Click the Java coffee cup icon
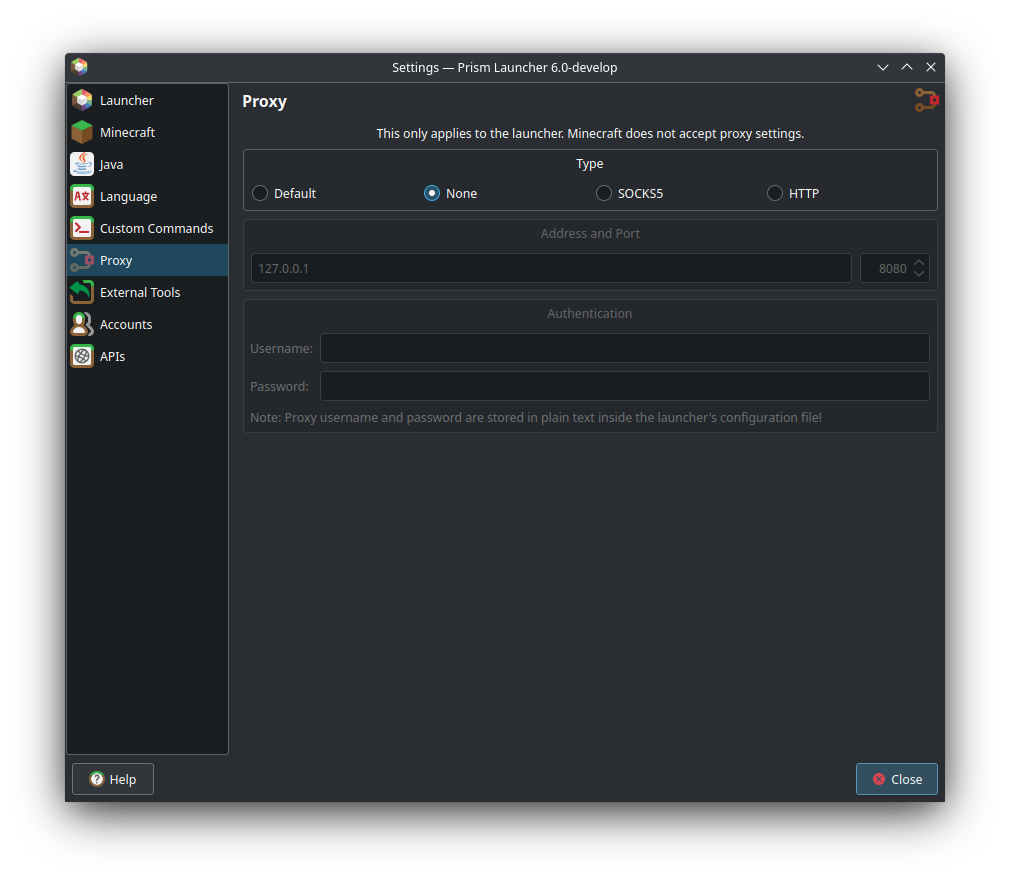 (82, 164)
